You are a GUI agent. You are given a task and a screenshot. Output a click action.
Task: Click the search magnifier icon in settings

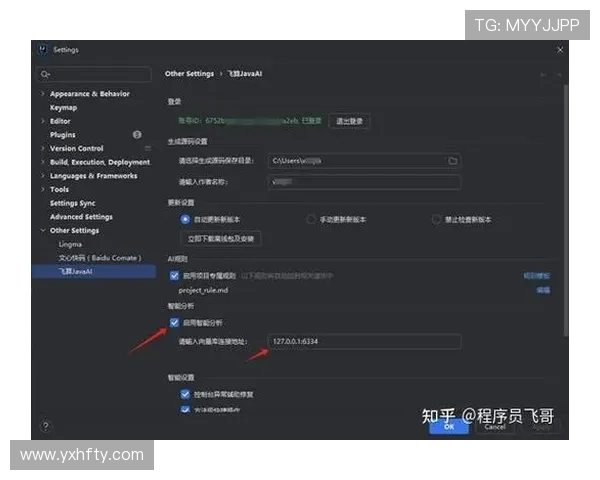45,74
